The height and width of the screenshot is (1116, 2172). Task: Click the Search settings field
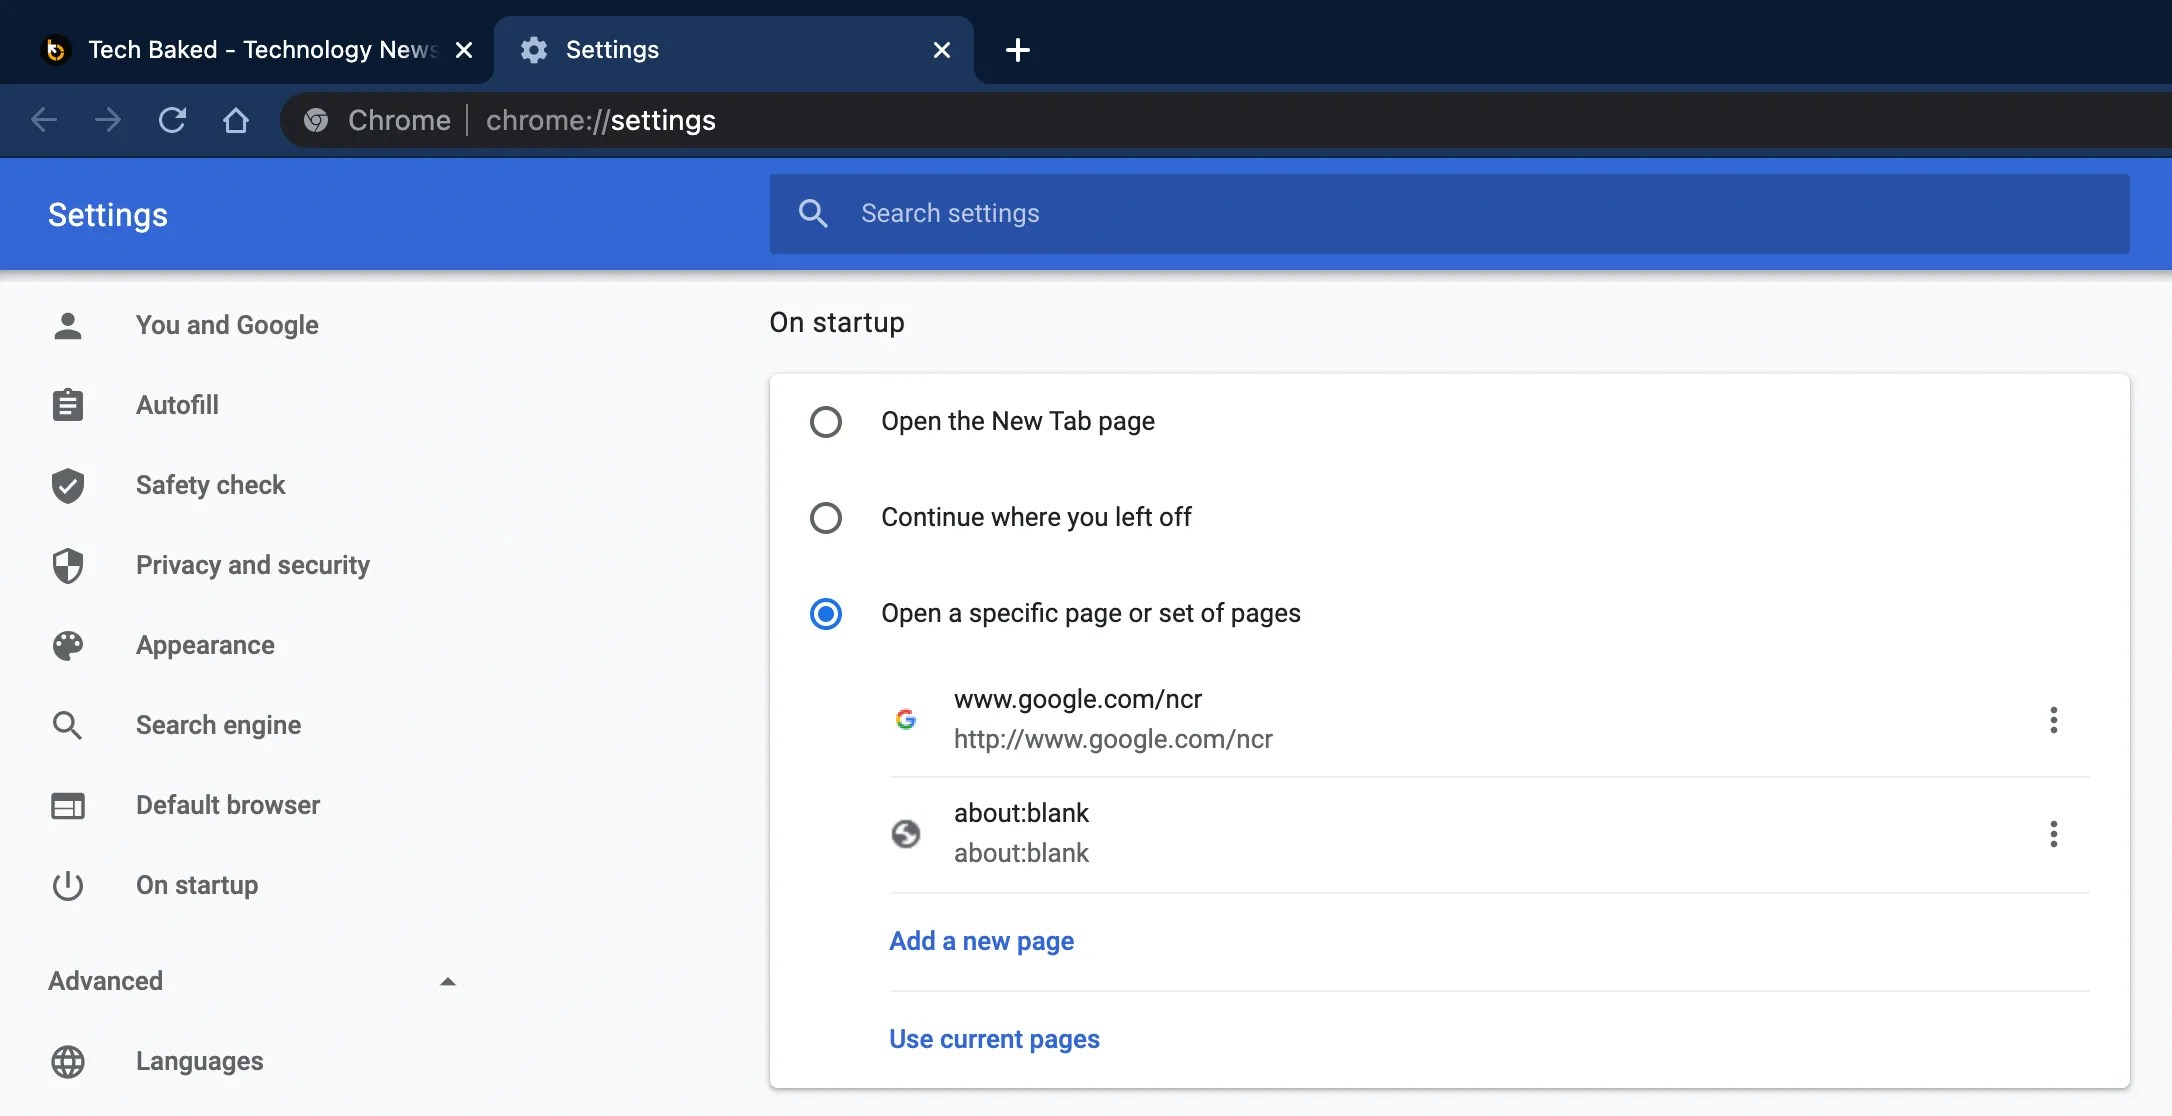[x=1450, y=213]
